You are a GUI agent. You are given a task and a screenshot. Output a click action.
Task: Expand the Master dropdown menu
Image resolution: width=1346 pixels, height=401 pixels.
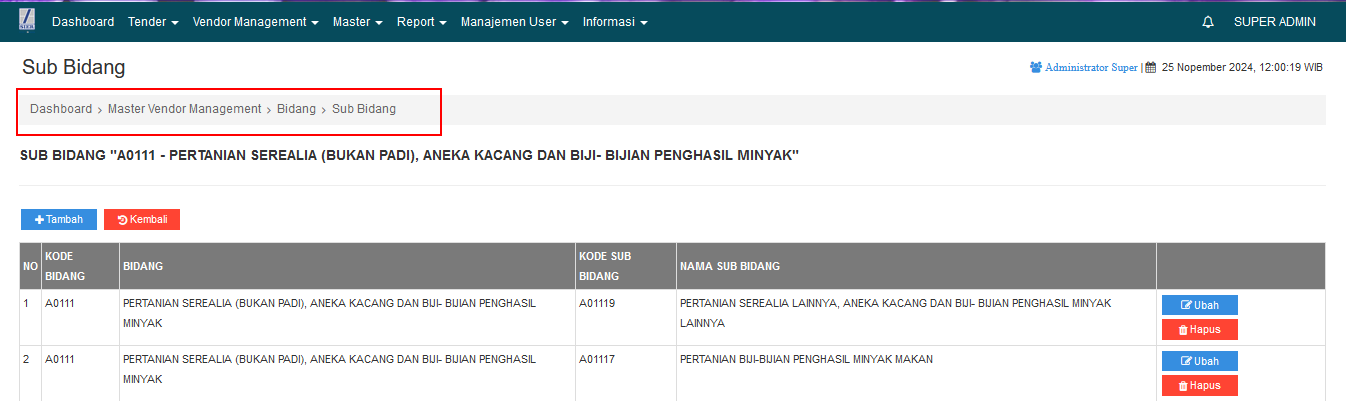[358, 22]
